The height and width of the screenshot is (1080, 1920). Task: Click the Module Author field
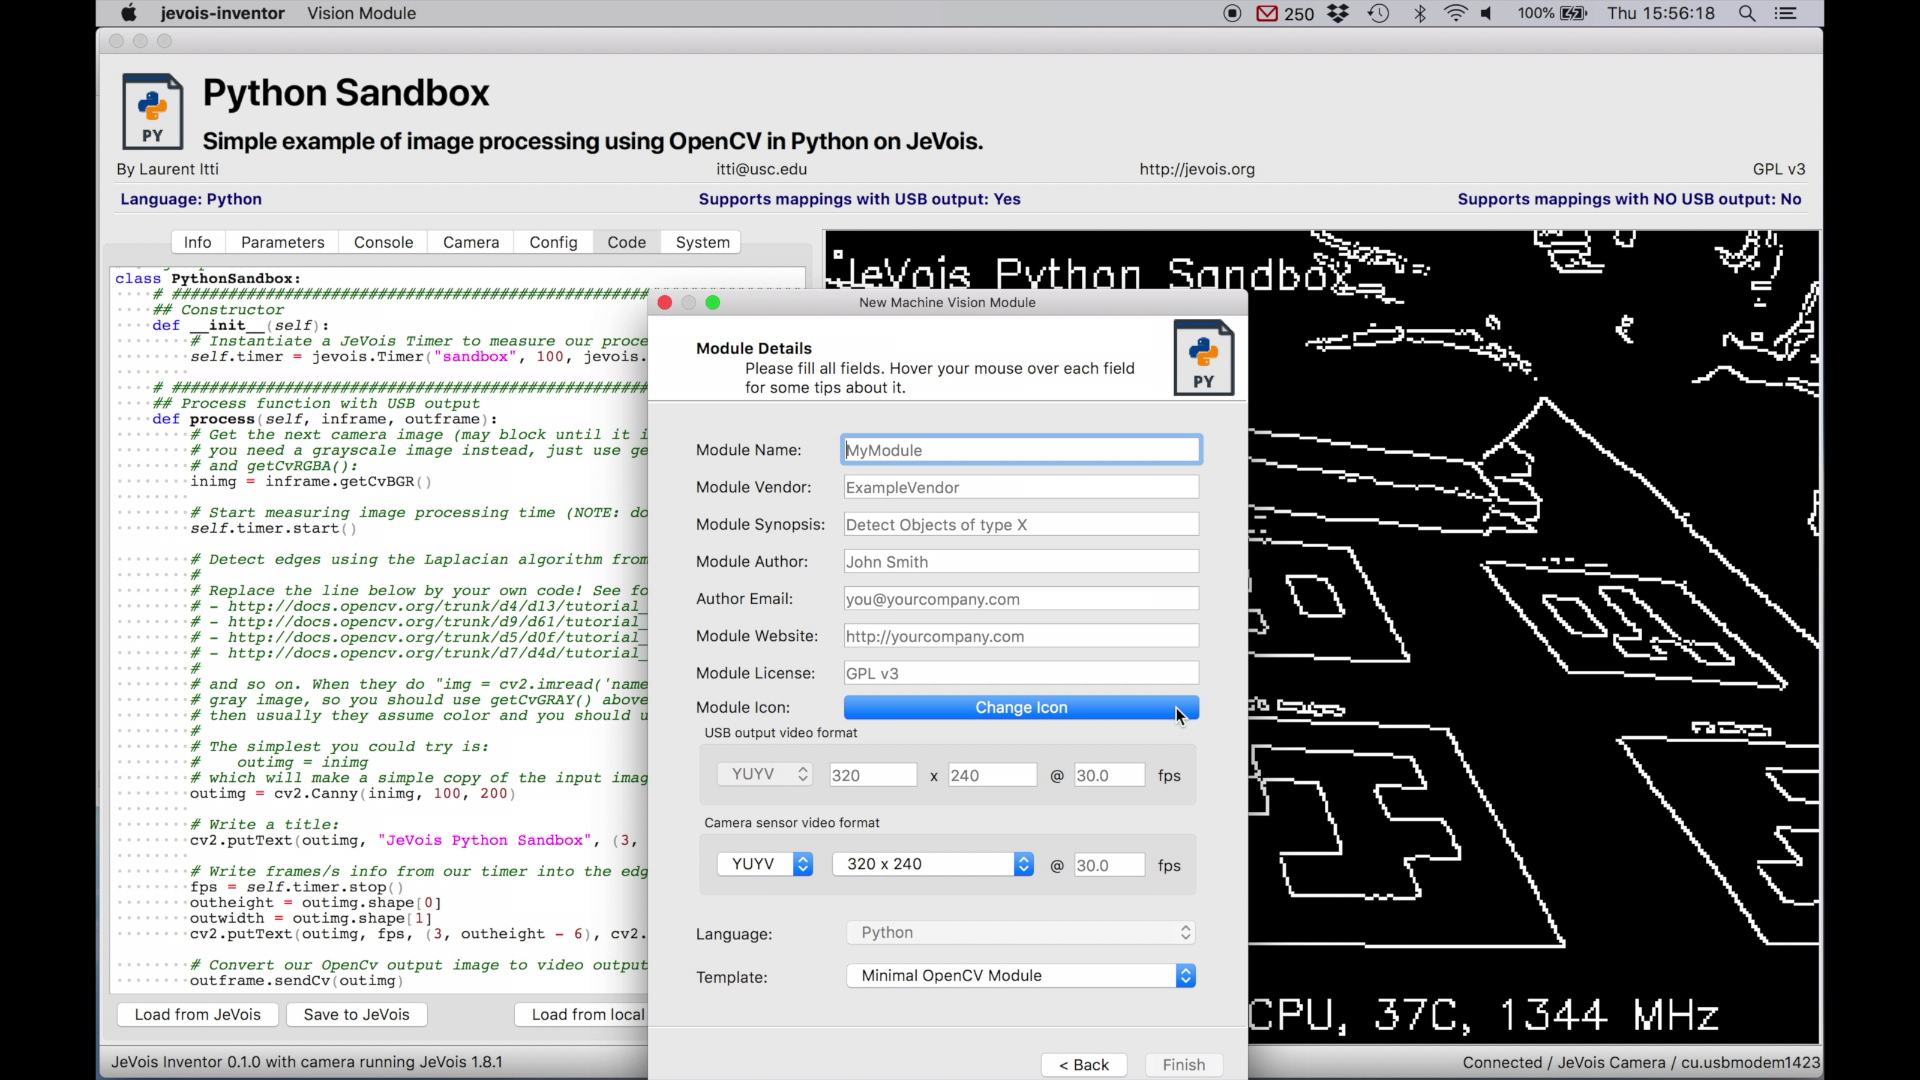(x=1021, y=561)
